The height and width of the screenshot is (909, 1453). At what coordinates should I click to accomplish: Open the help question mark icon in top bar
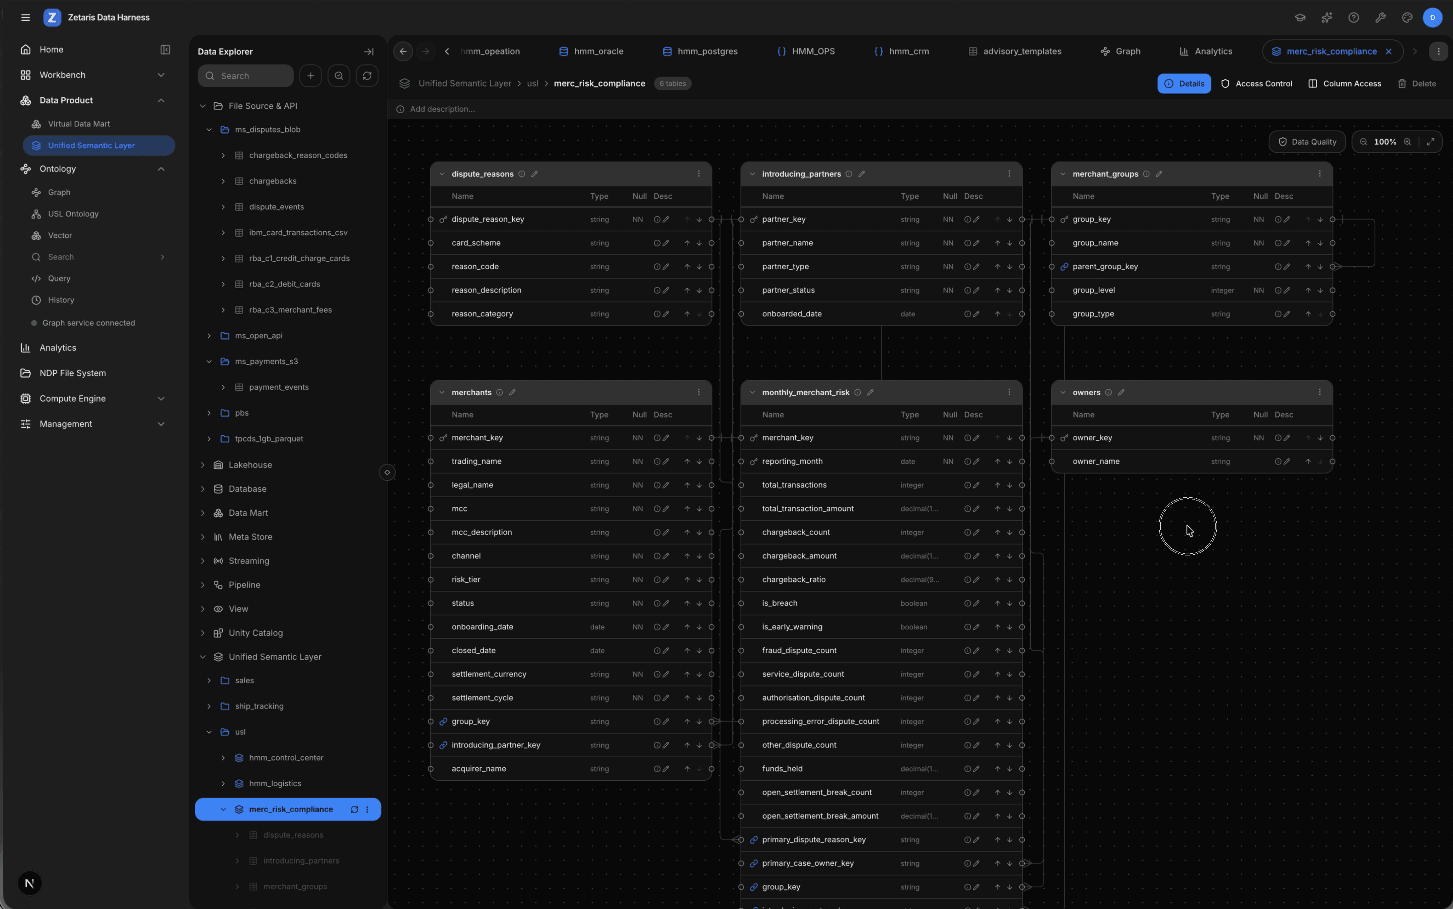click(1354, 17)
